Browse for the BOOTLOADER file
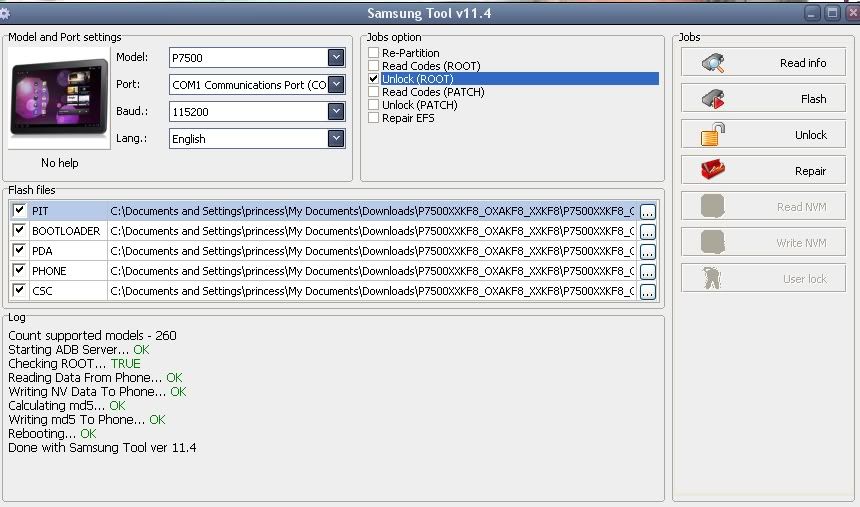This screenshot has width=860, height=507. tap(648, 232)
